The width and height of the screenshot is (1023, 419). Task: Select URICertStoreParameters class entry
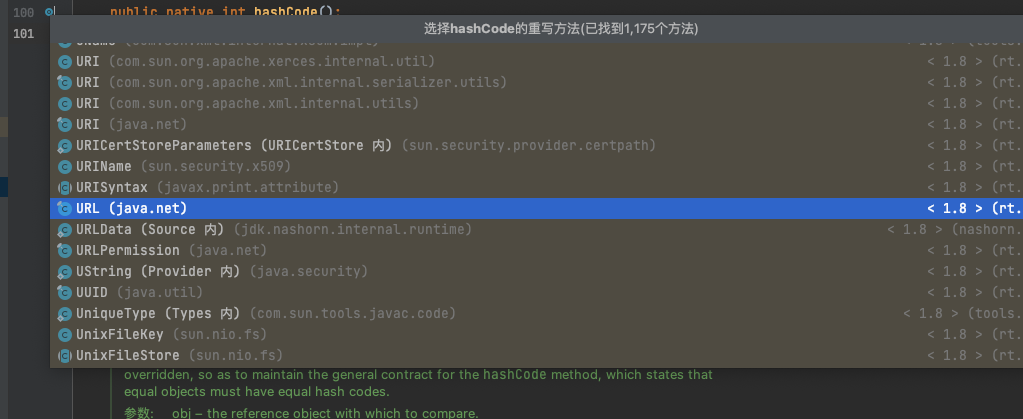pos(536,146)
